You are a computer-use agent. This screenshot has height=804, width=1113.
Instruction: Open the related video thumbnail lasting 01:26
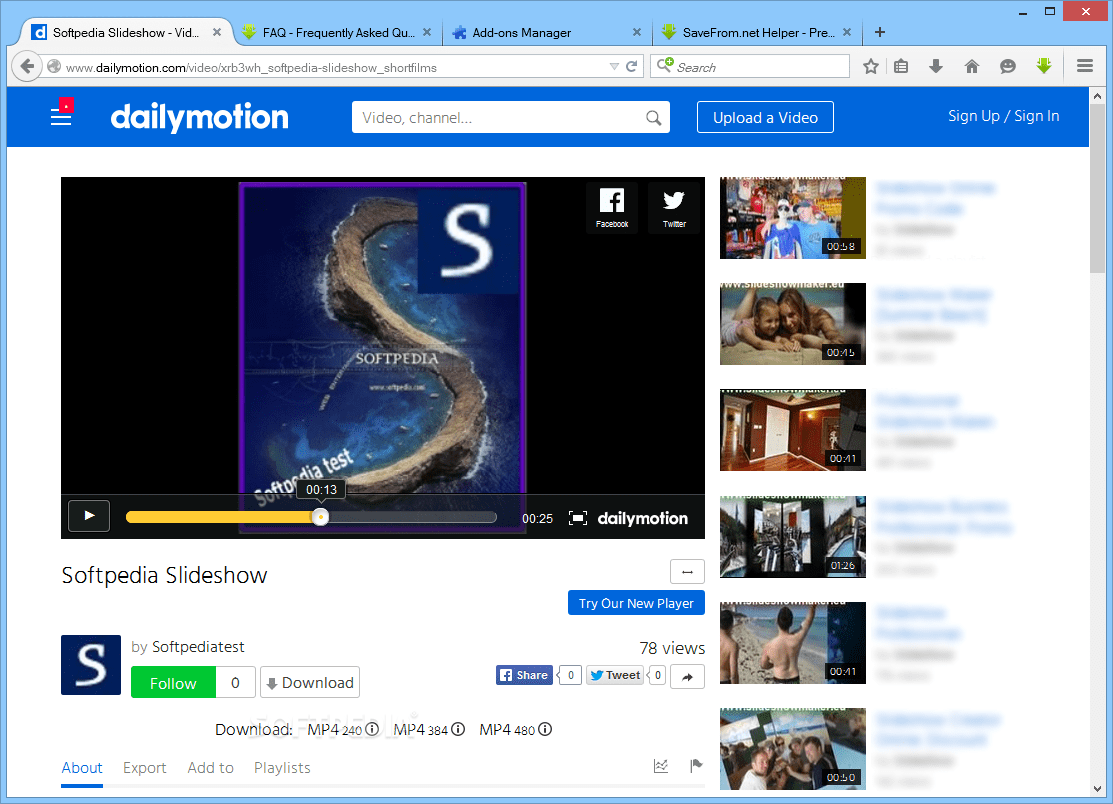[793, 536]
